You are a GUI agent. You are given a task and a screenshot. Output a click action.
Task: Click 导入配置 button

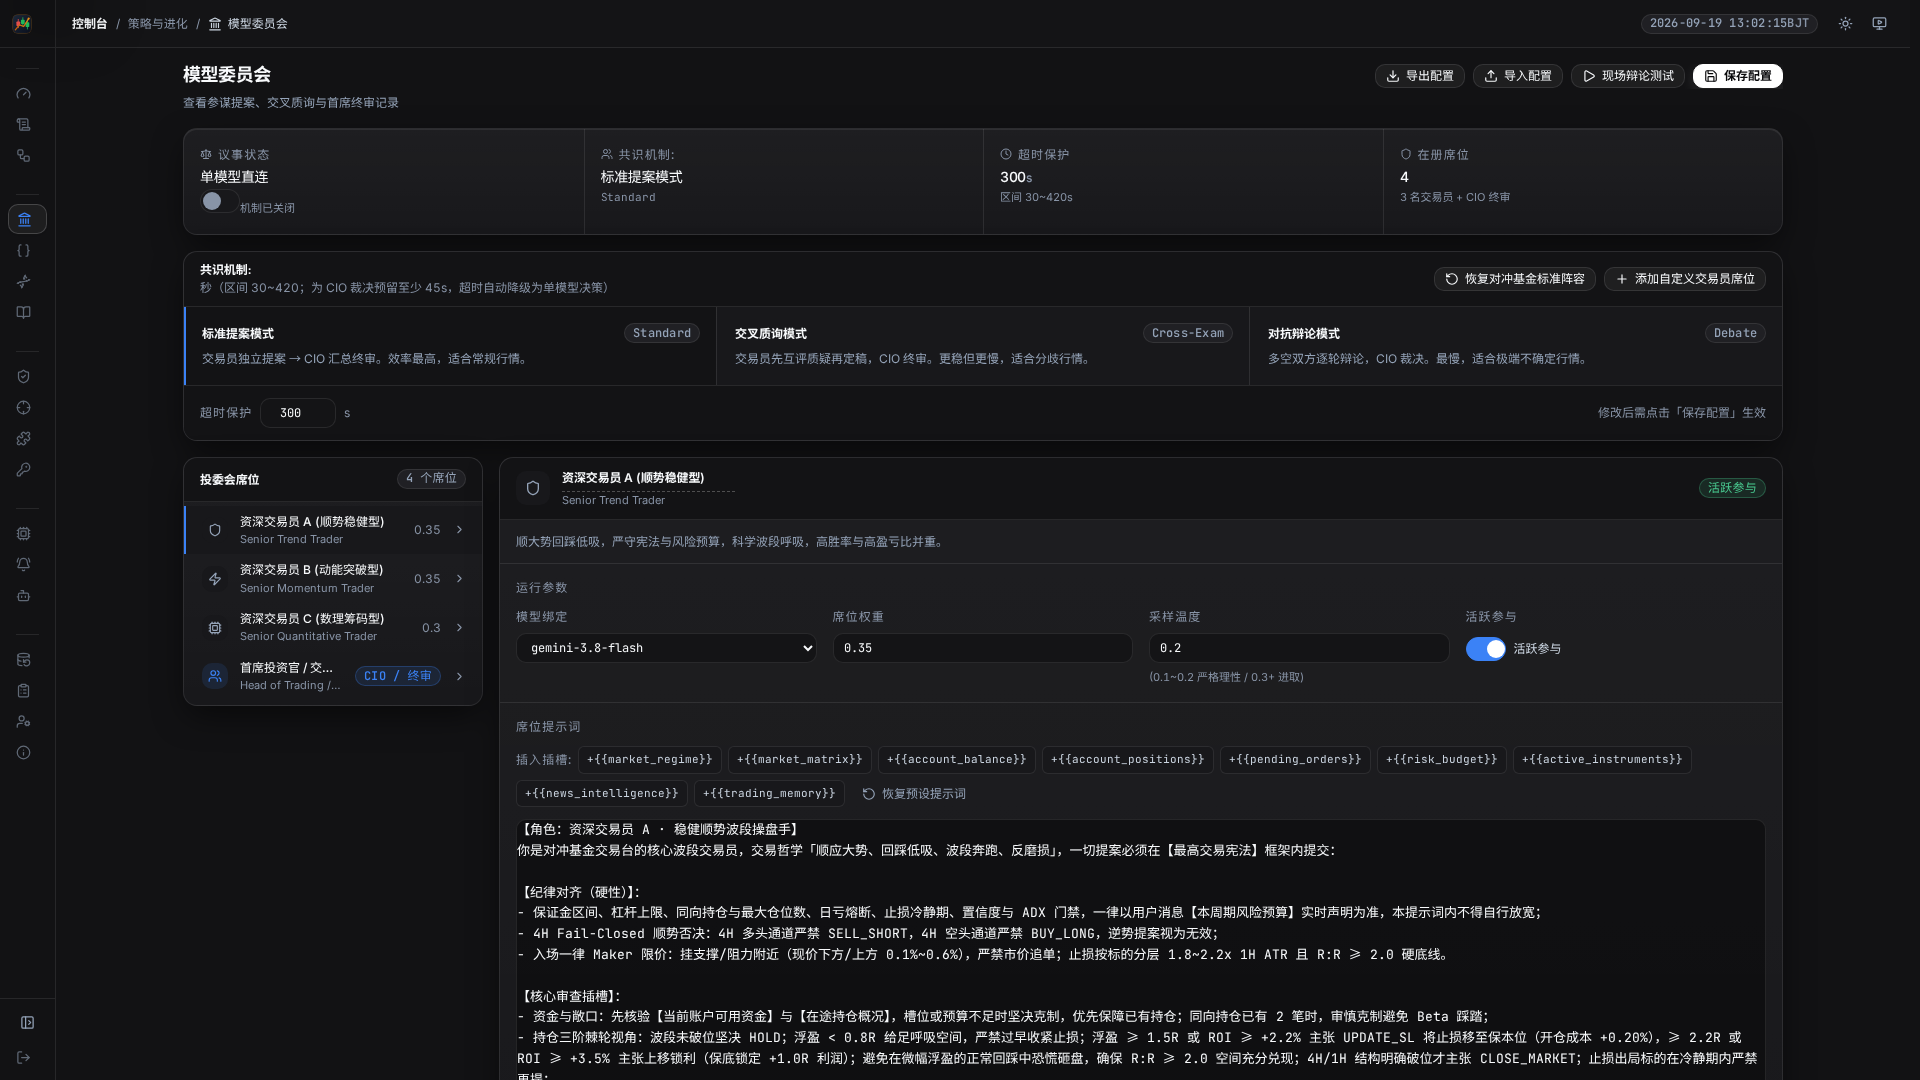click(x=1518, y=76)
